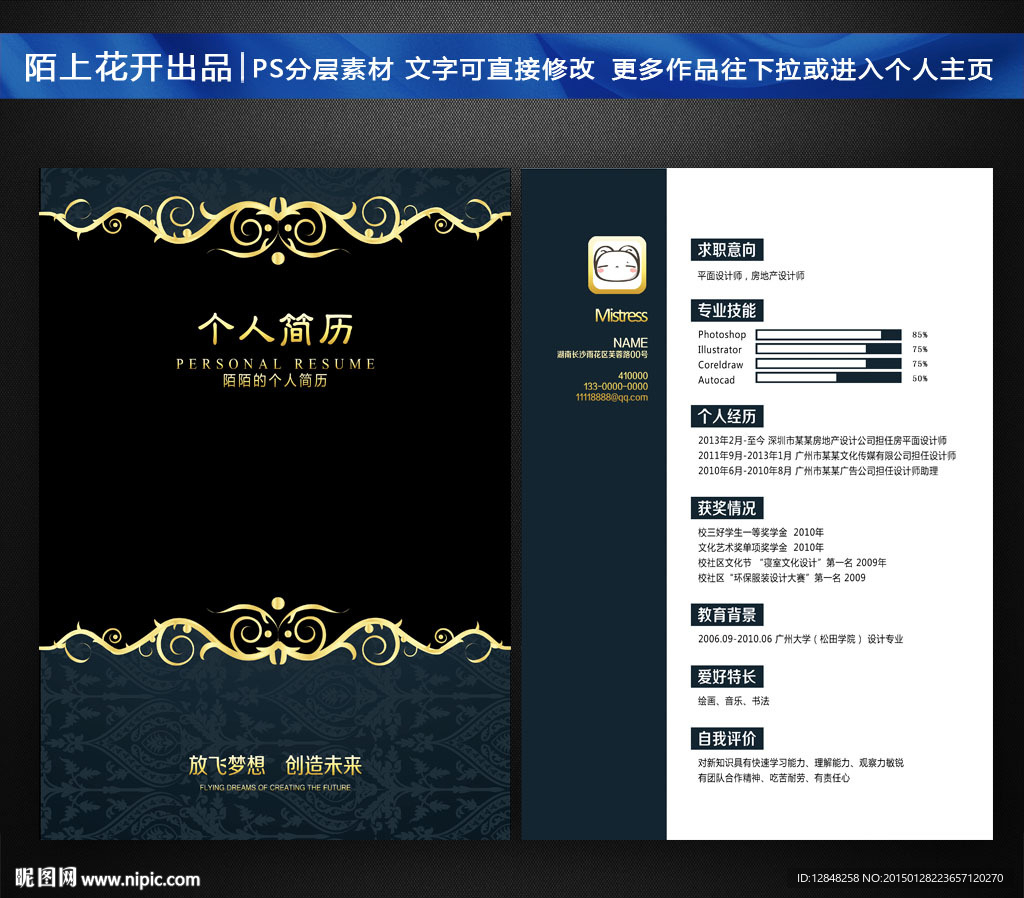The height and width of the screenshot is (898, 1024).
Task: Click the 50% value beside Autocad
Action: (920, 378)
